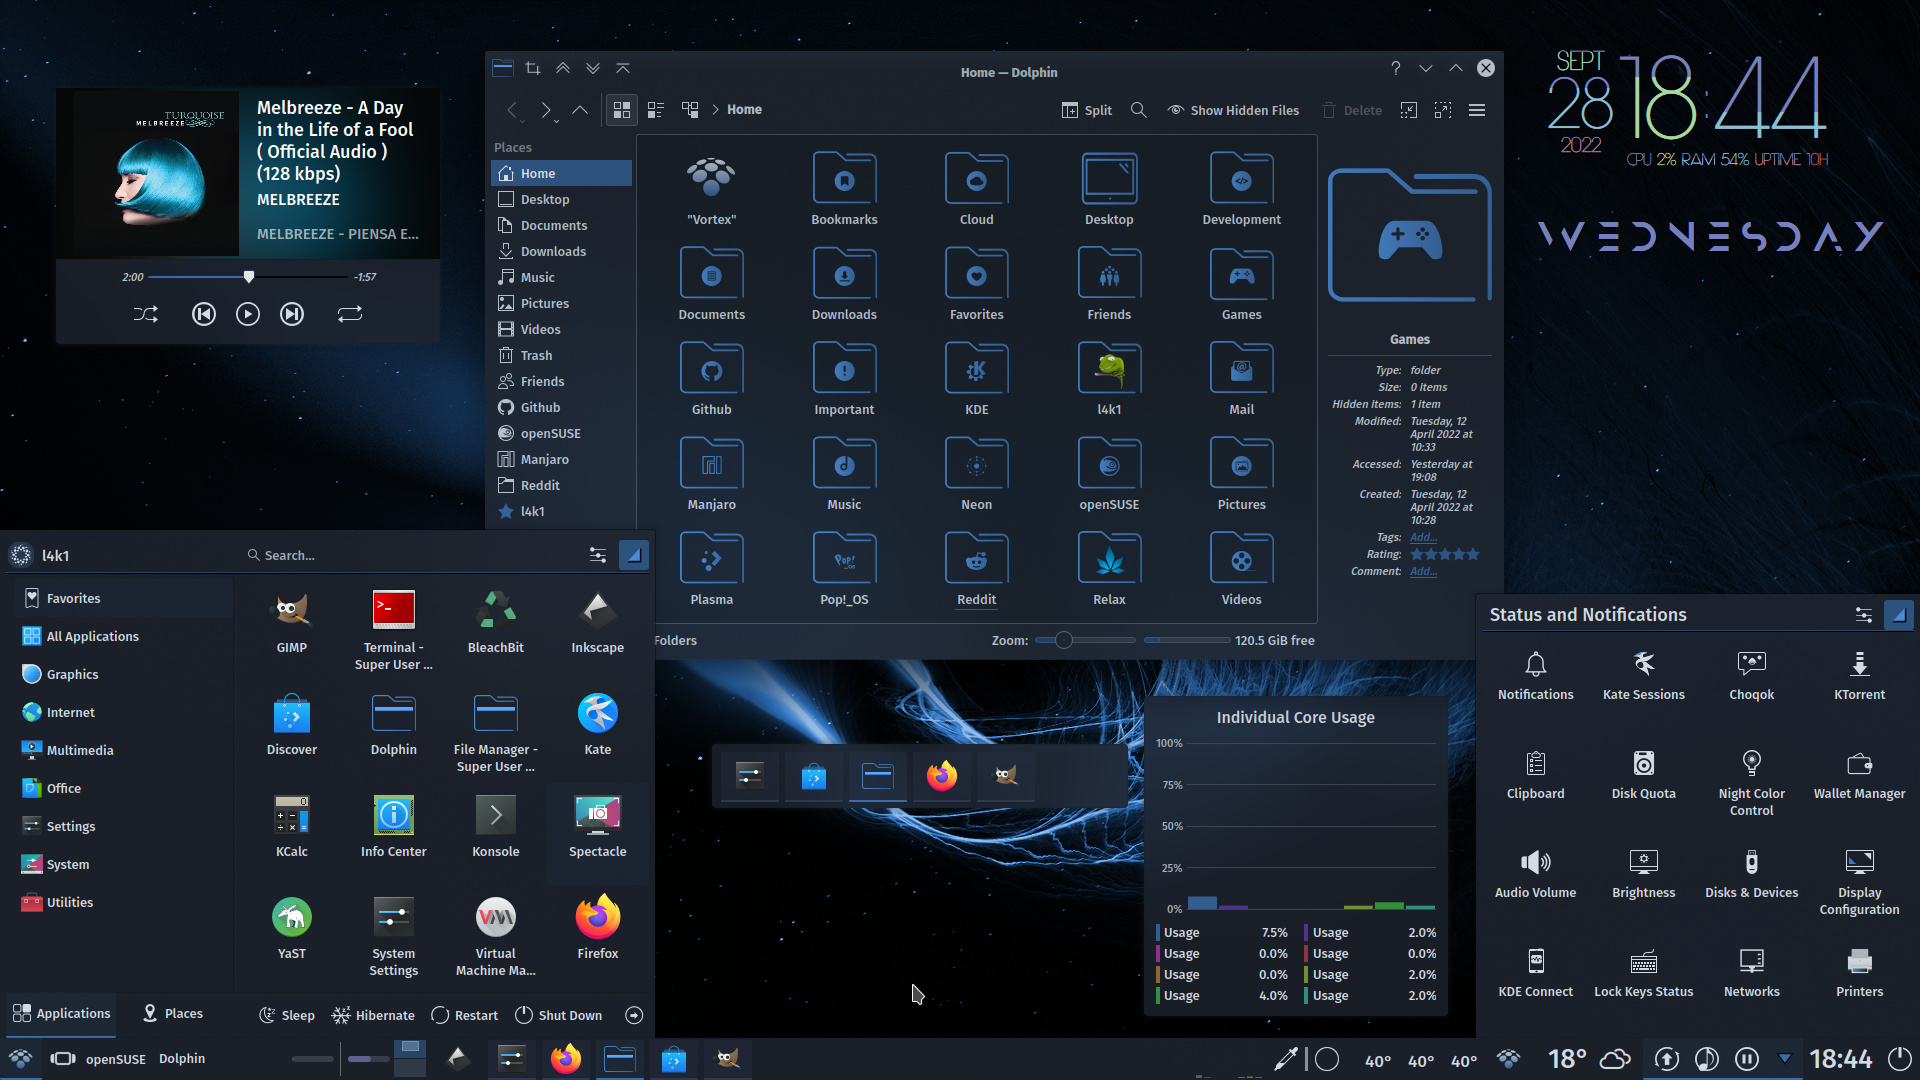Click Add link next to Tags
Screen dimensions: 1920x1080
click(x=1423, y=537)
